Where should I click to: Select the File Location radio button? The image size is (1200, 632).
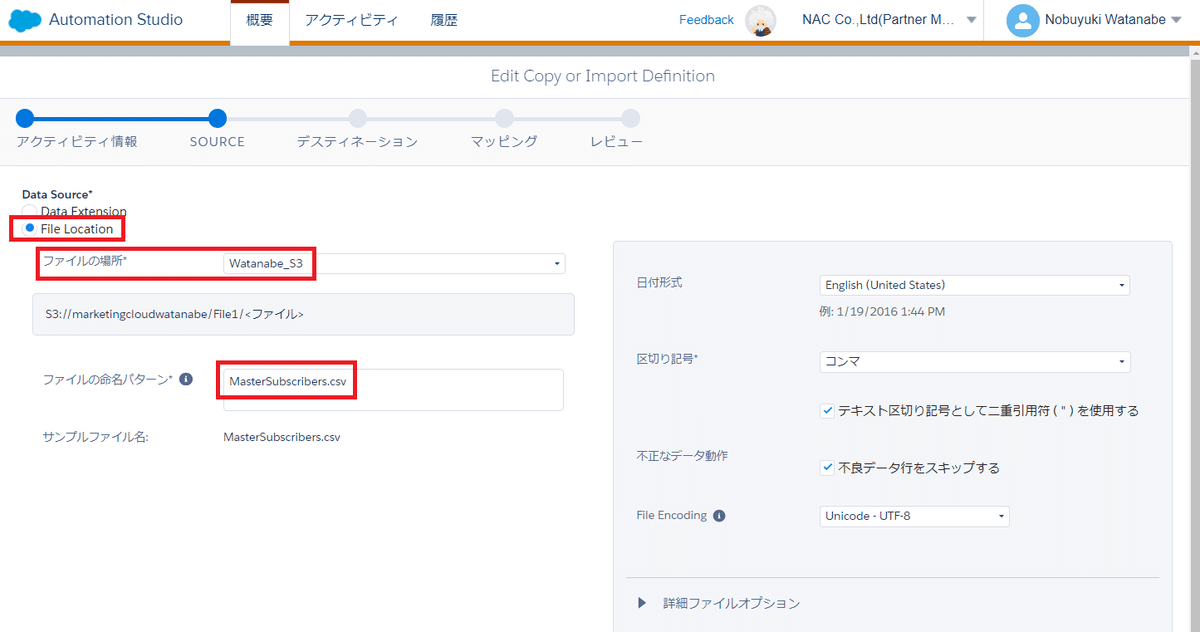tap(30, 229)
